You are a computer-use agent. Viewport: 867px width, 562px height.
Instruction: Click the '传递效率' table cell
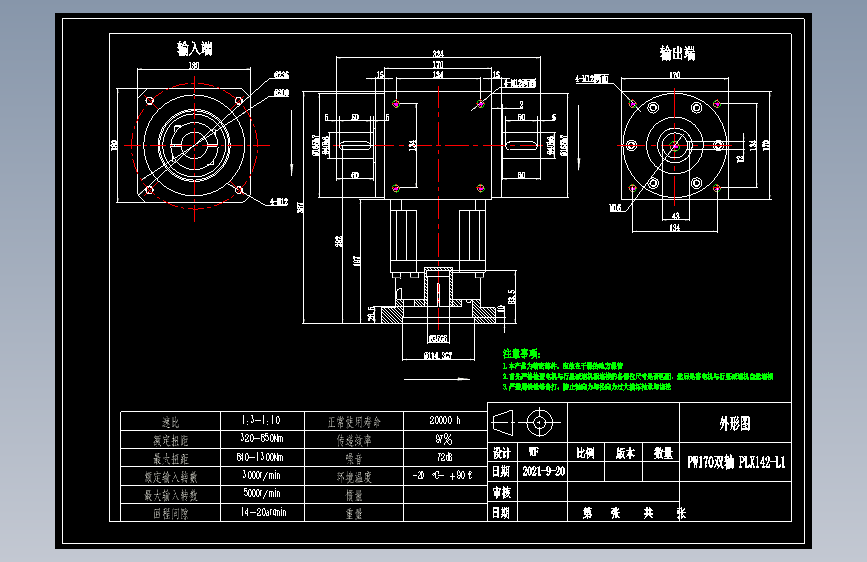[354, 440]
